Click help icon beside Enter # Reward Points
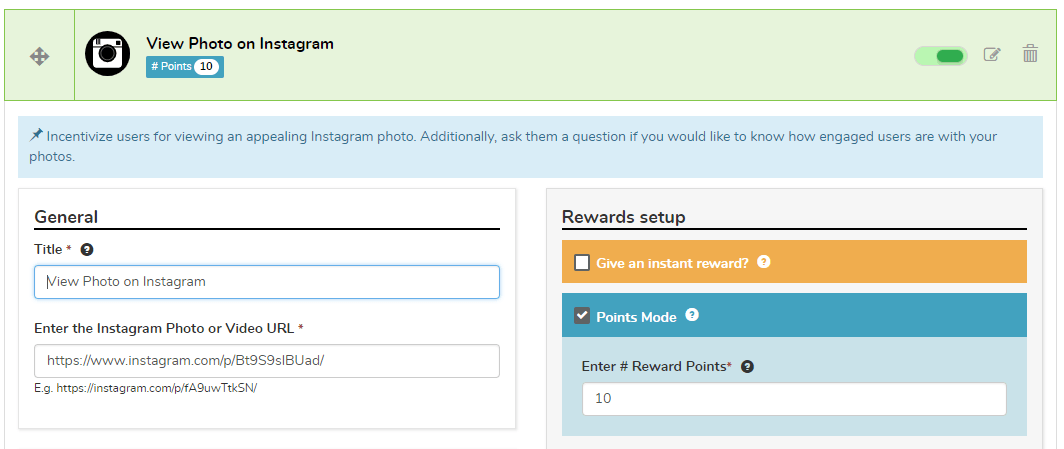Image resolution: width=1064 pixels, height=449 pixels. point(747,367)
